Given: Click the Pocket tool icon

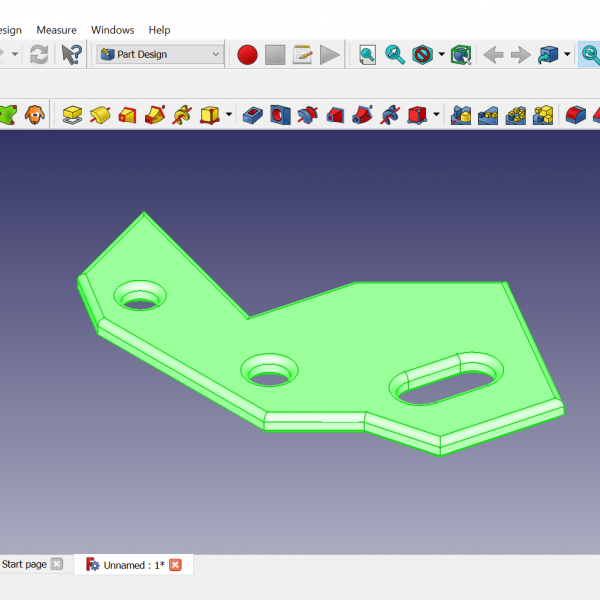Looking at the screenshot, I should point(253,115).
